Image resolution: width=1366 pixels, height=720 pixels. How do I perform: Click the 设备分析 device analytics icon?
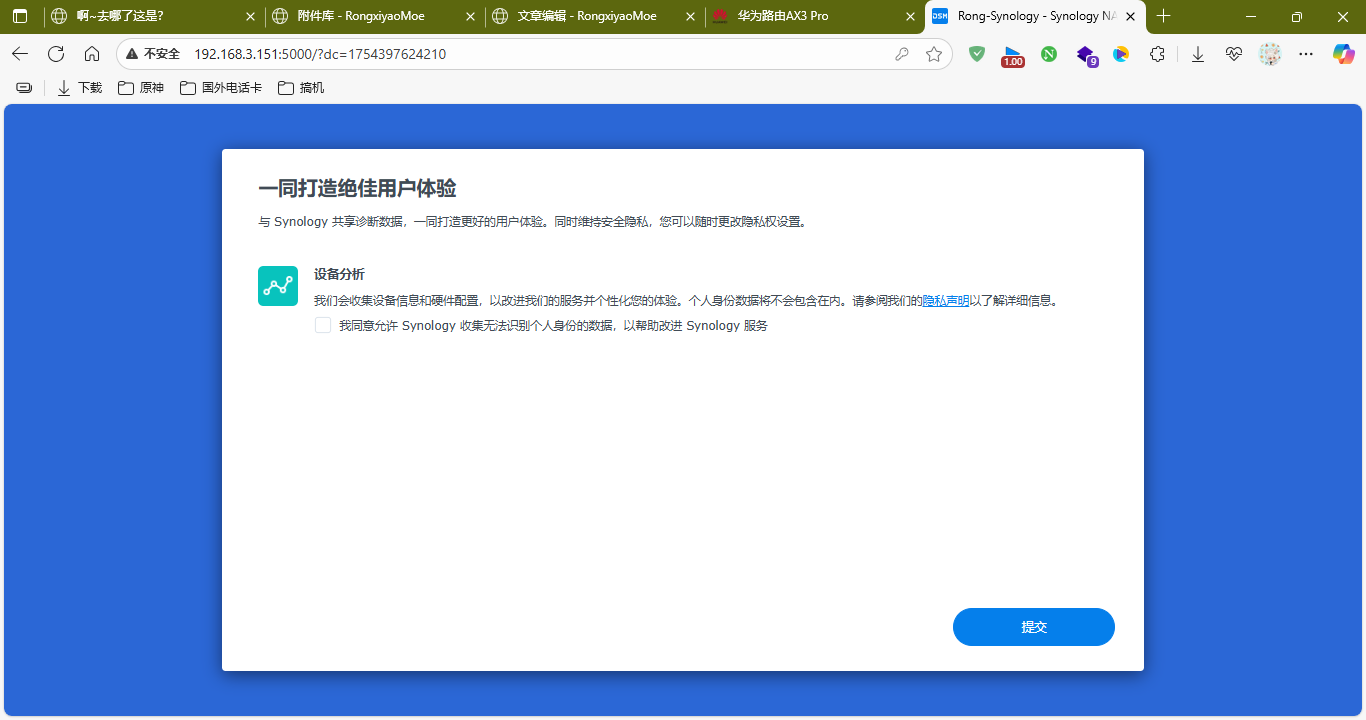click(278, 285)
